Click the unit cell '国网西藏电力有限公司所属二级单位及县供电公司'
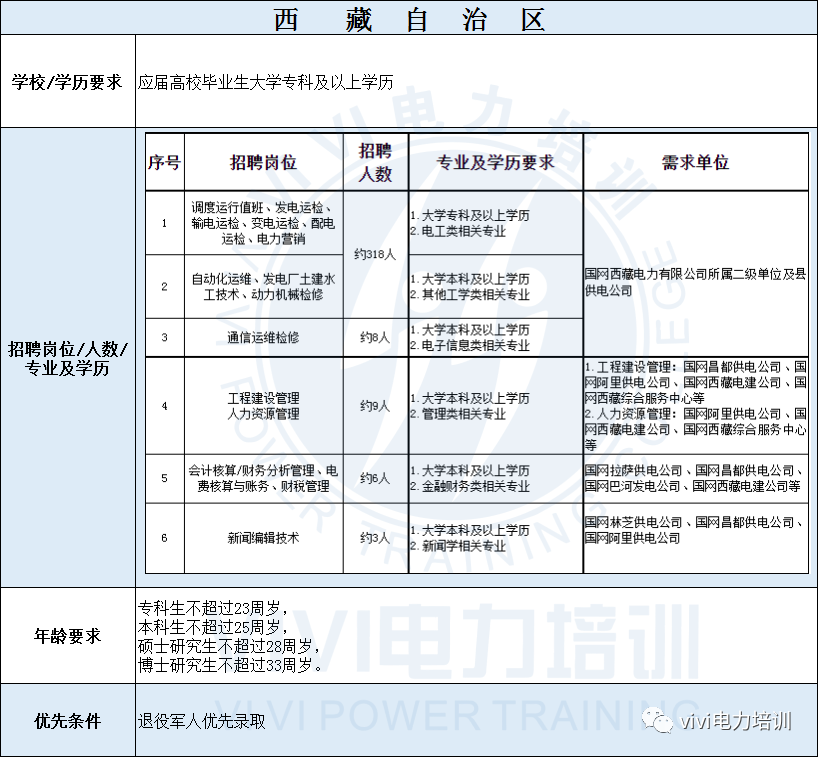The width and height of the screenshot is (818, 757). [x=695, y=274]
